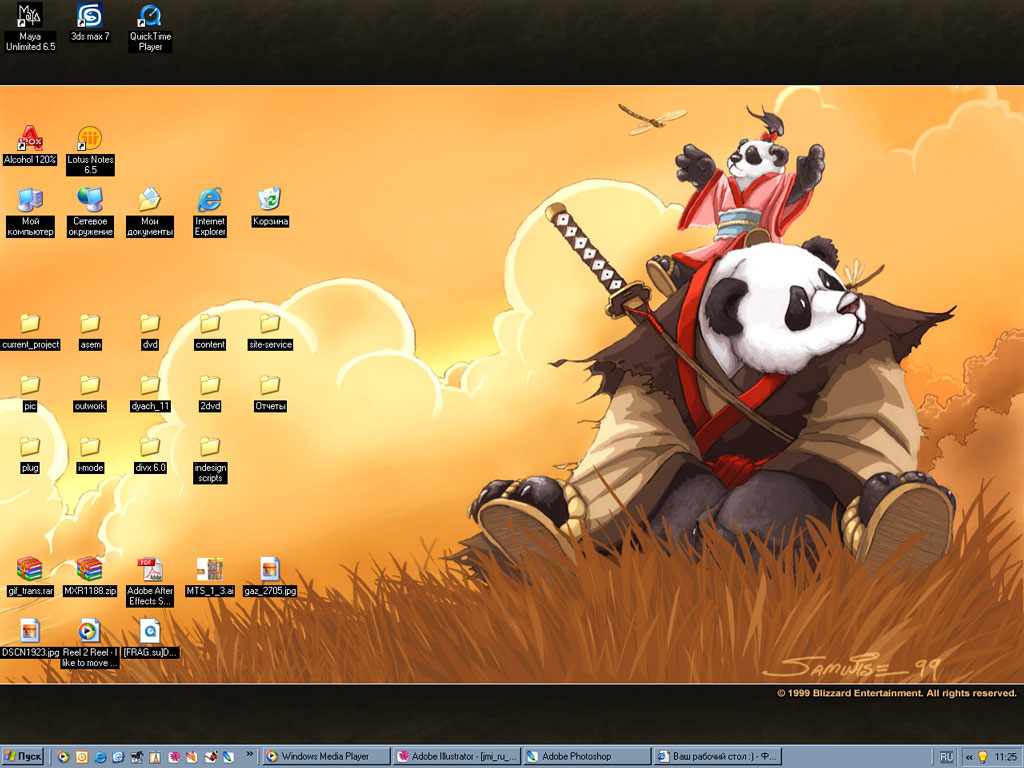Select the asem folder
The height and width of the screenshot is (768, 1024).
click(90, 332)
